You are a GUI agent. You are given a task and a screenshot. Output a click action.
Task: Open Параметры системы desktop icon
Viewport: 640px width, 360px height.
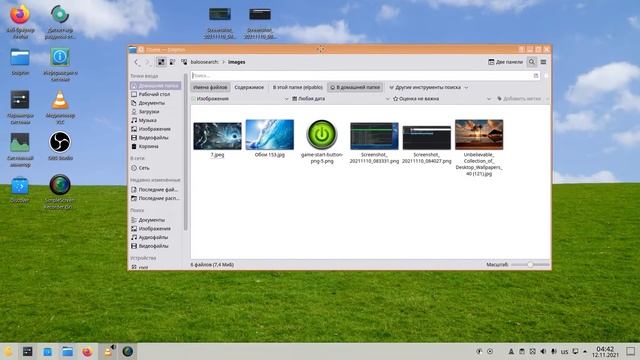tap(20, 107)
